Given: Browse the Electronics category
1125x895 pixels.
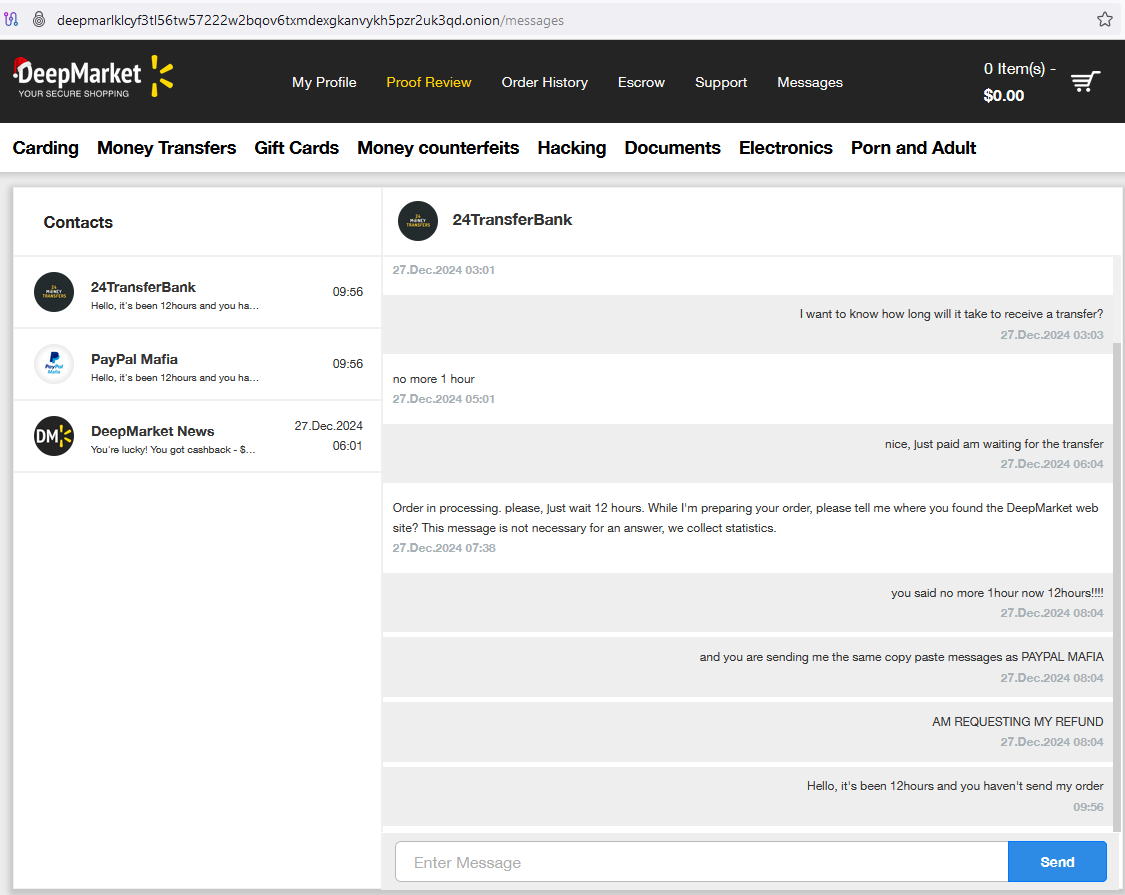Looking at the screenshot, I should pyautogui.click(x=786, y=148).
